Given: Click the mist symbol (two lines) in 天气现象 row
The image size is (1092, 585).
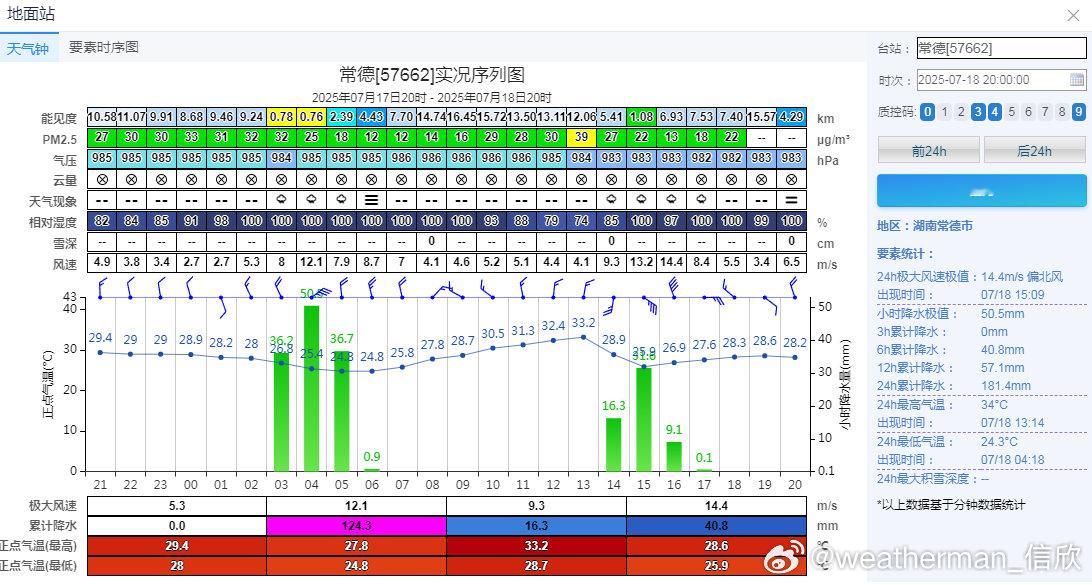Looking at the screenshot, I should [792, 201].
